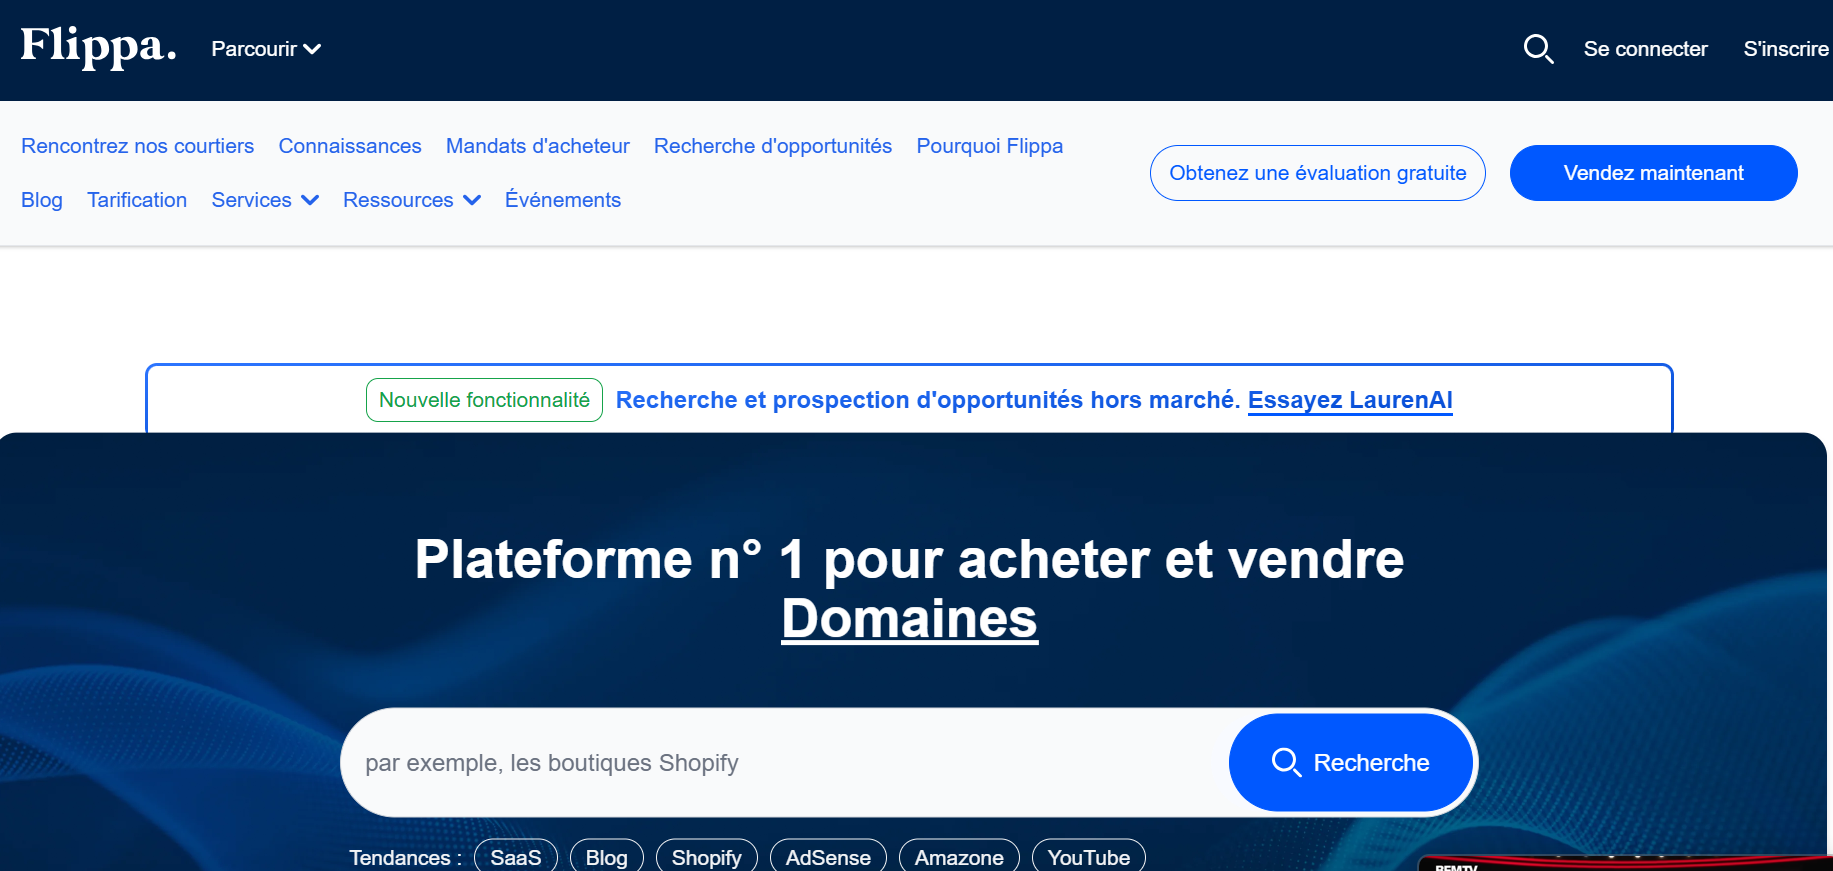This screenshot has height=871, width=1833.
Task: Open the Événements page
Action: [563, 200]
